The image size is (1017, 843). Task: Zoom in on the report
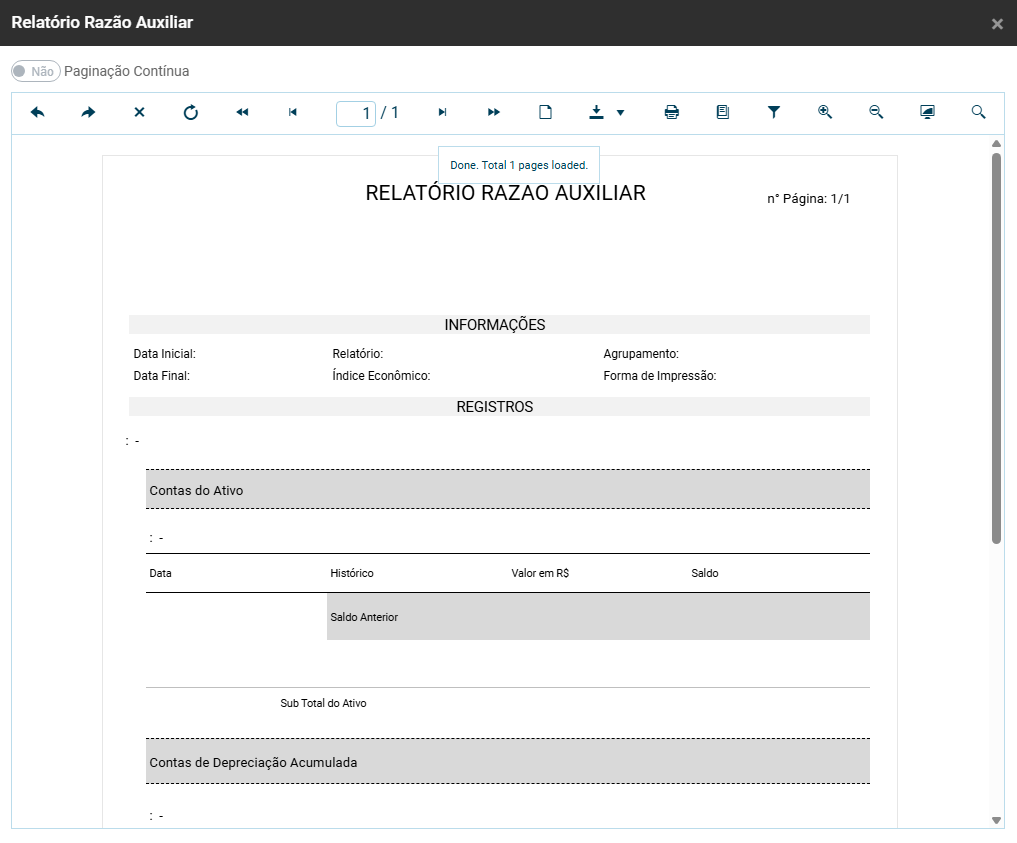click(825, 113)
